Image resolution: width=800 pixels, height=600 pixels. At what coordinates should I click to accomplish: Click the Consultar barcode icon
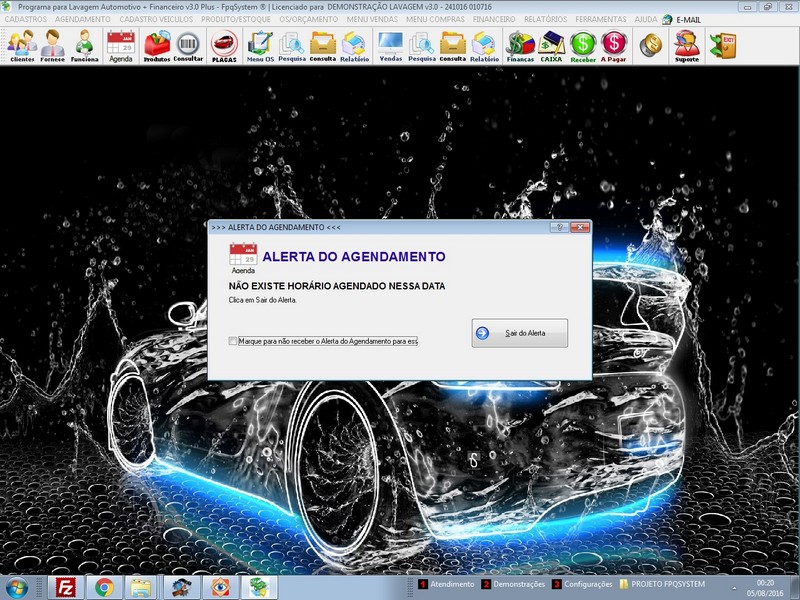[188, 46]
